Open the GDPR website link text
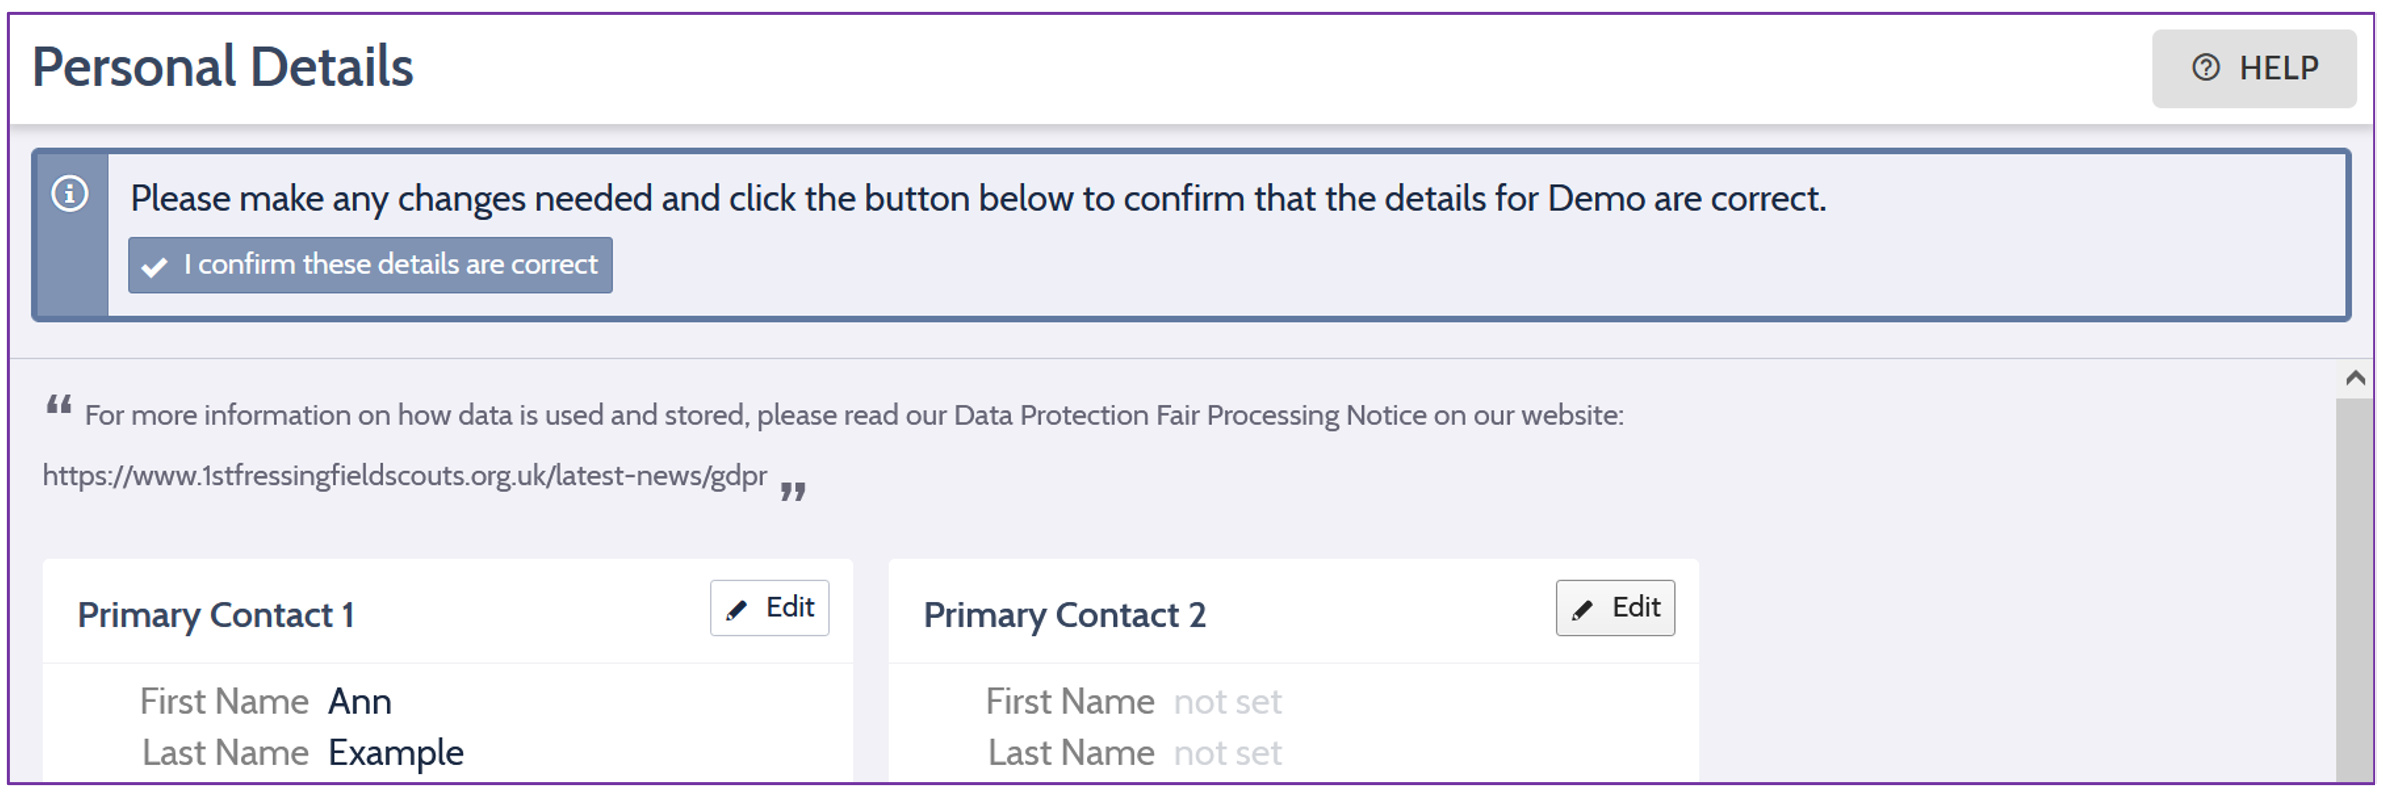This screenshot has width=2383, height=803. [x=405, y=476]
